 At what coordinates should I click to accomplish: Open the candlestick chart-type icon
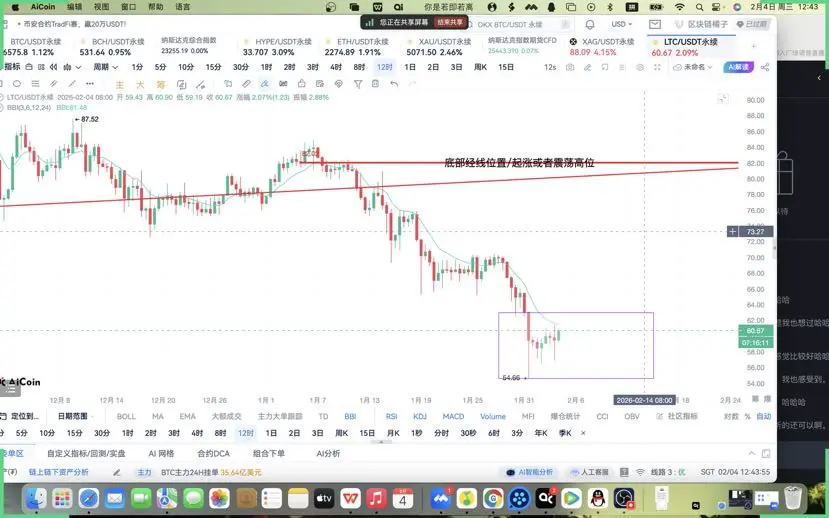tap(67, 67)
